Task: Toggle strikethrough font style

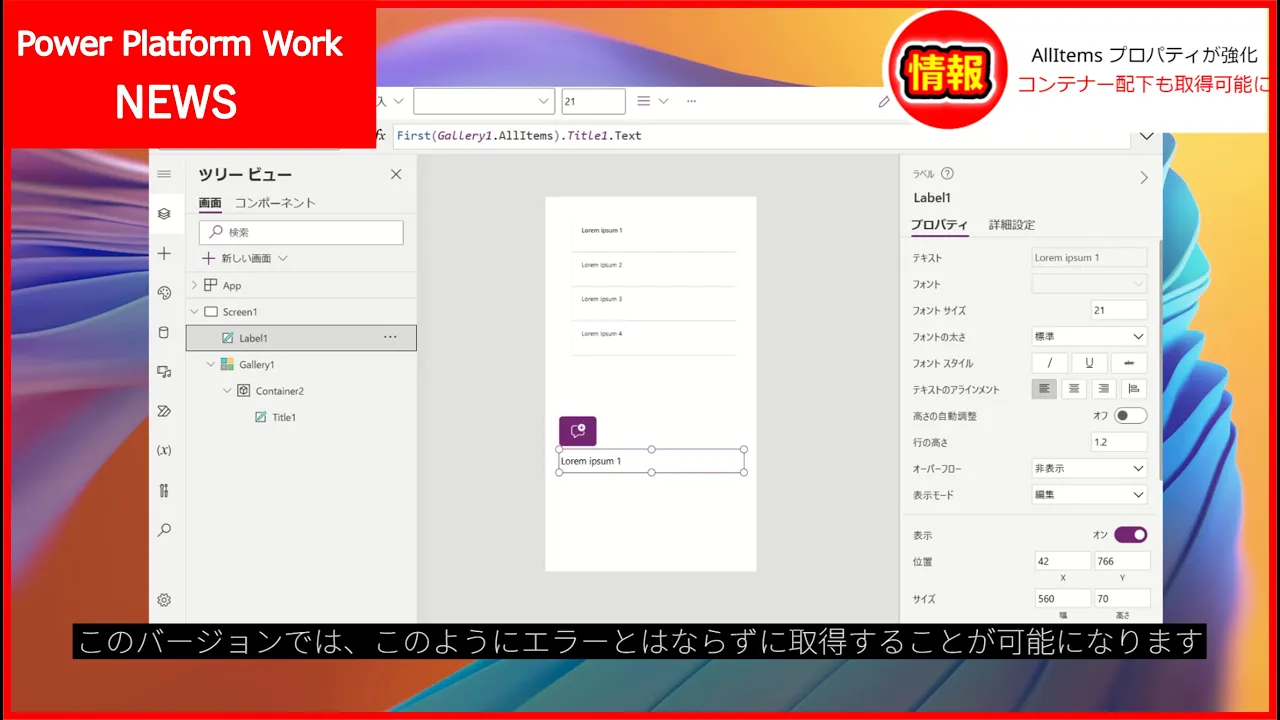Action: [1129, 363]
